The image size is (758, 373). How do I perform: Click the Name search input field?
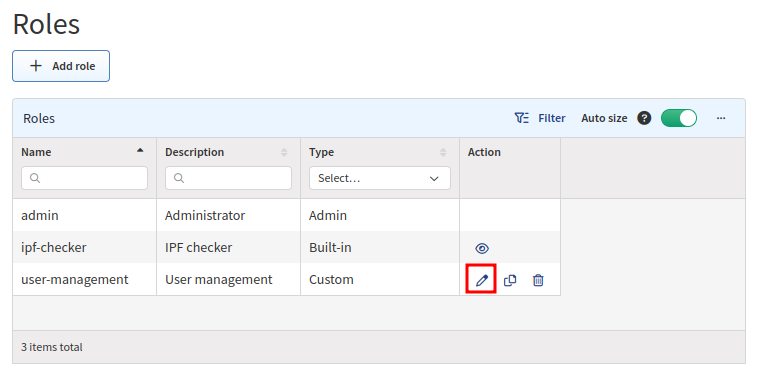pyautogui.click(x=85, y=178)
